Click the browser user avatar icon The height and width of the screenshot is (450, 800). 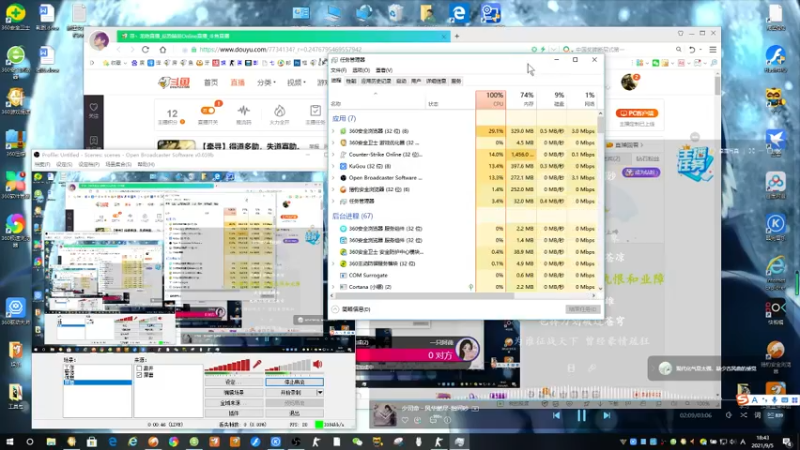(99, 40)
